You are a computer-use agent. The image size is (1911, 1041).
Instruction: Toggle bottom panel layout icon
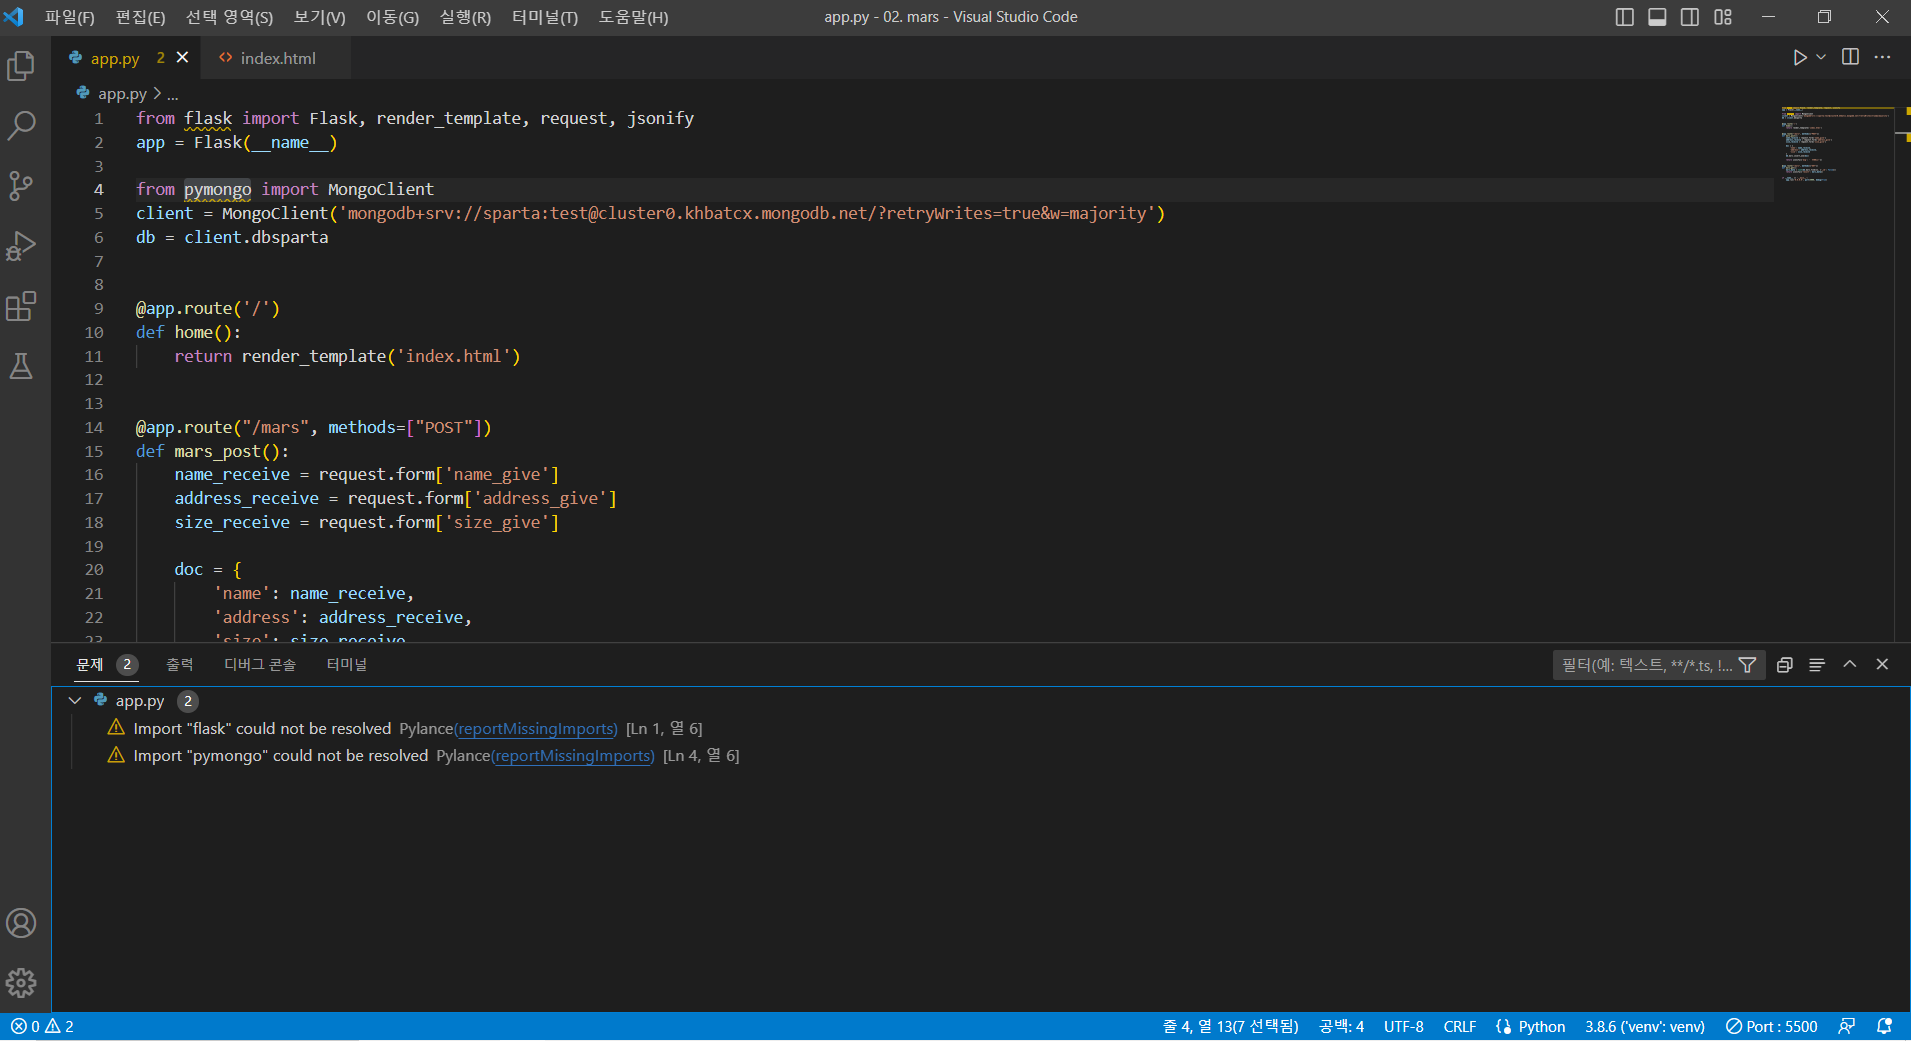tap(1657, 17)
